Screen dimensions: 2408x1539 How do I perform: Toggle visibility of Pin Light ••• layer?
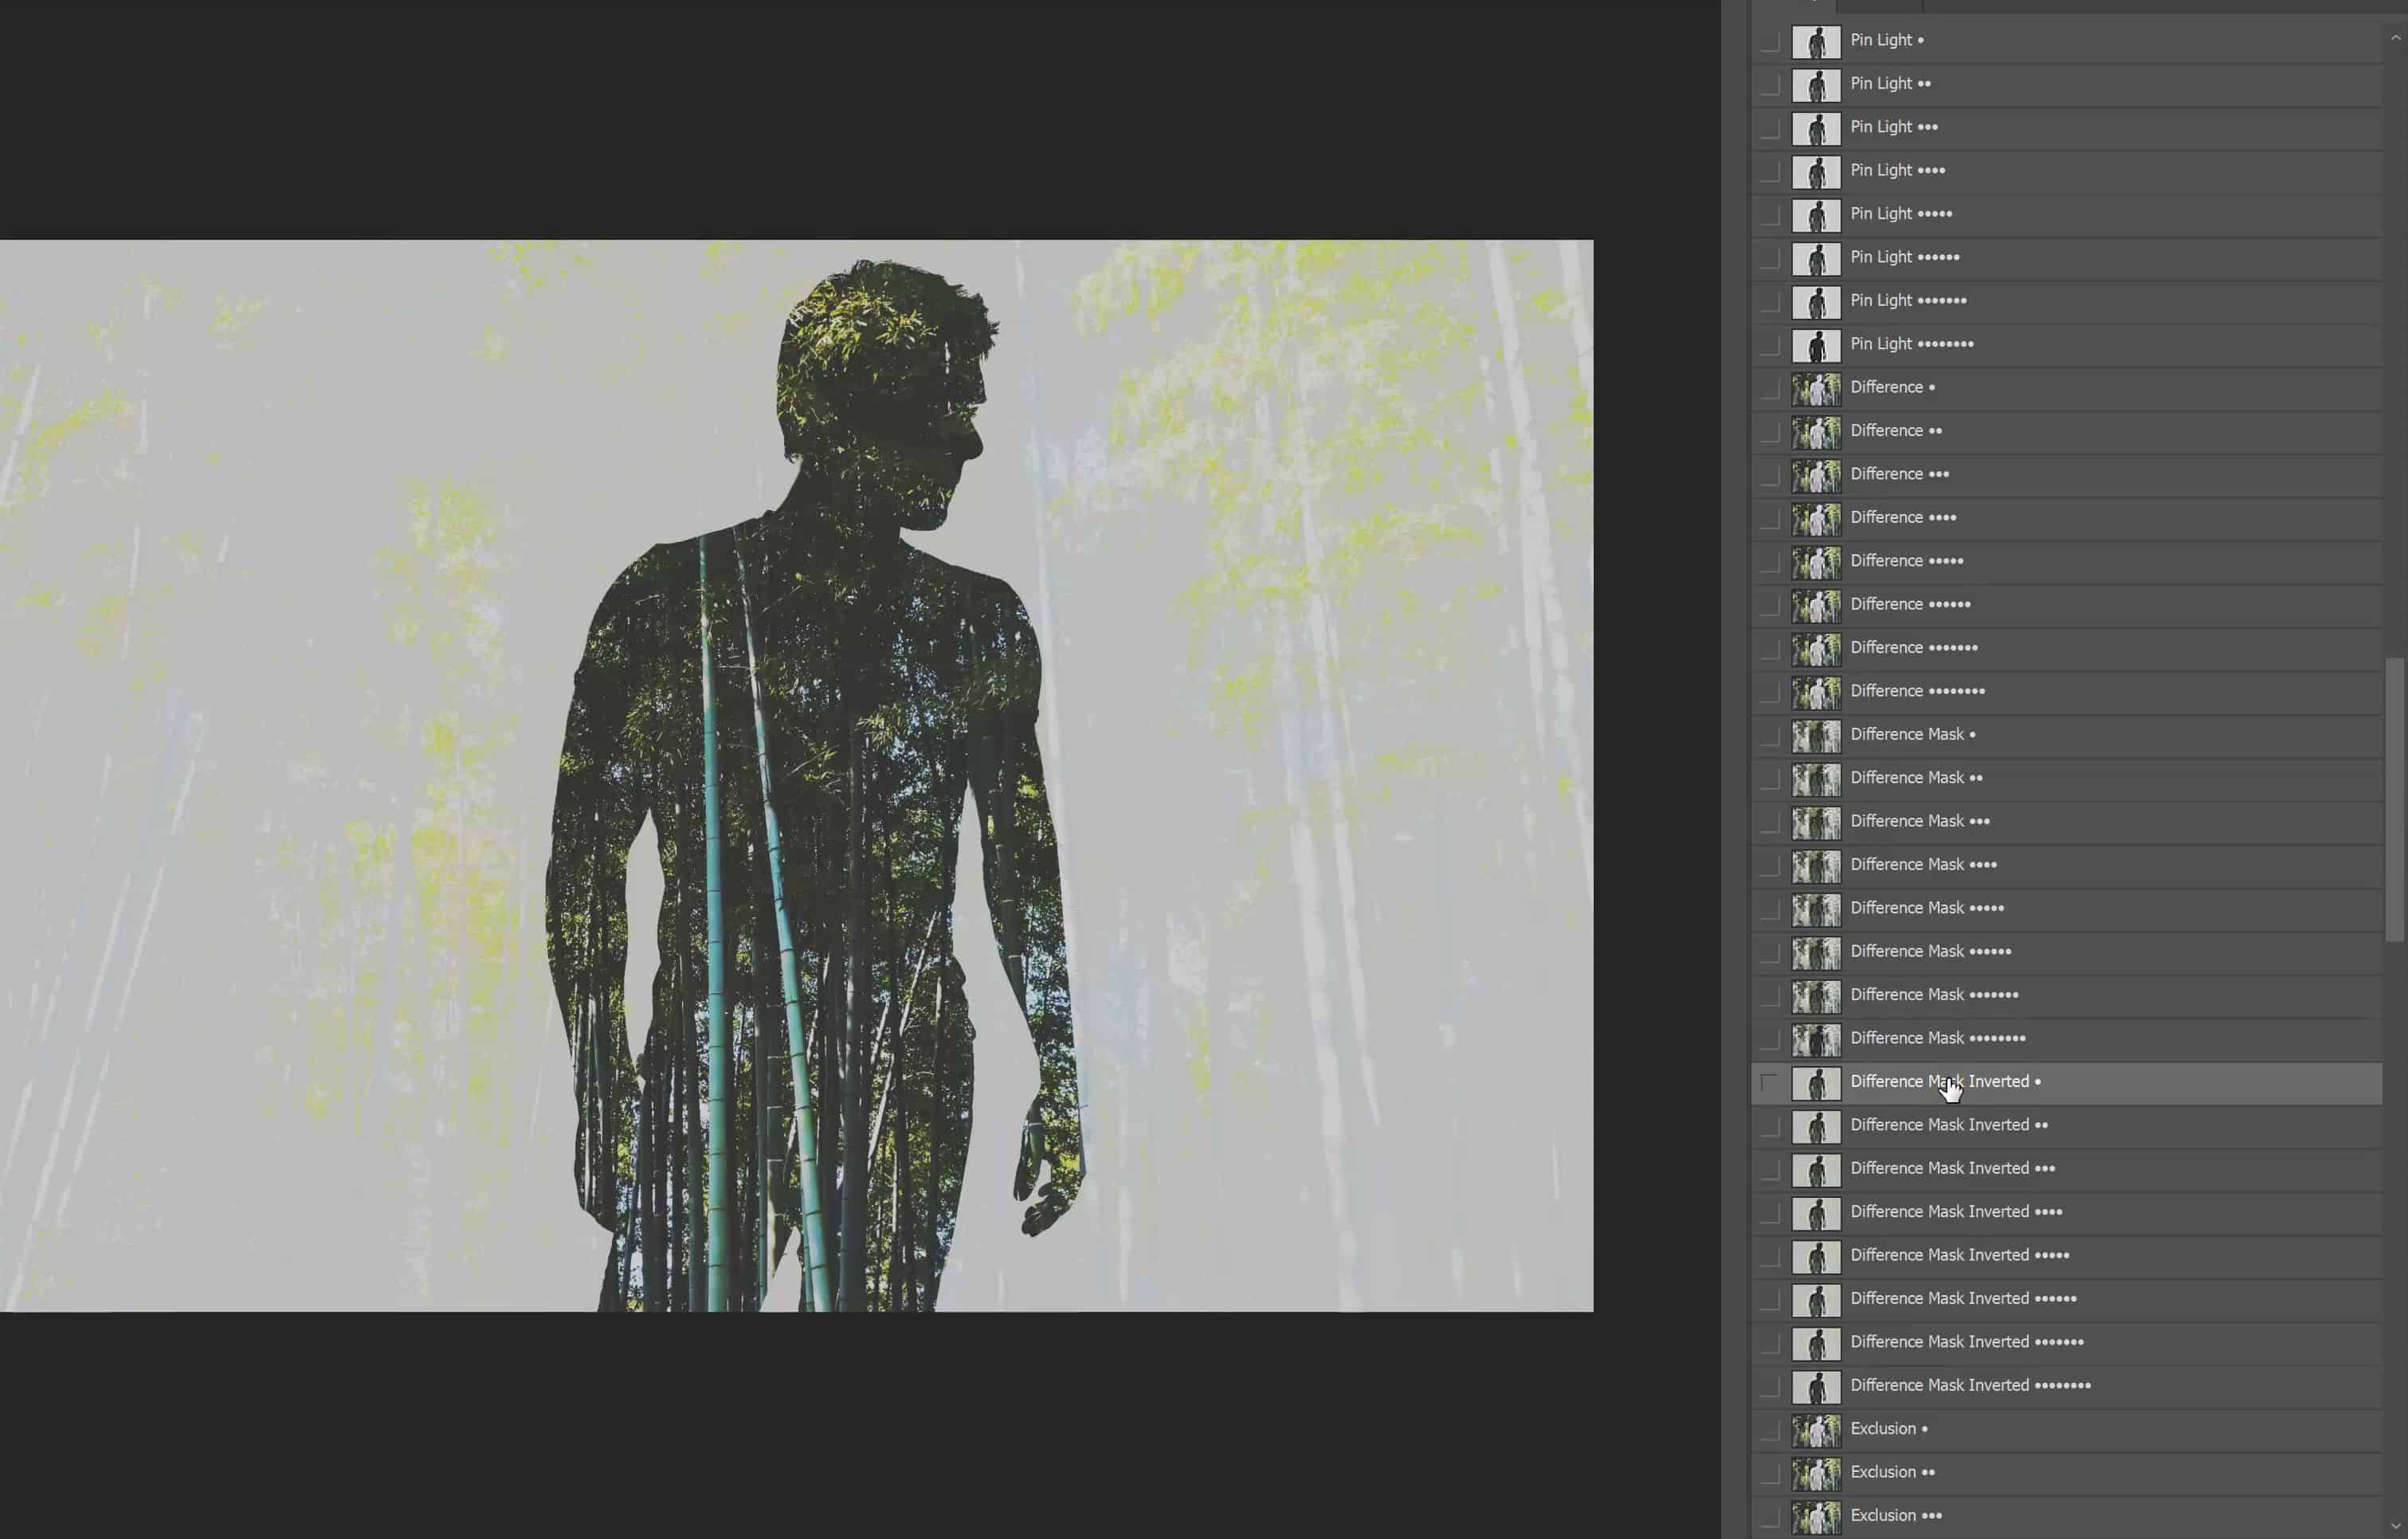tap(1770, 129)
